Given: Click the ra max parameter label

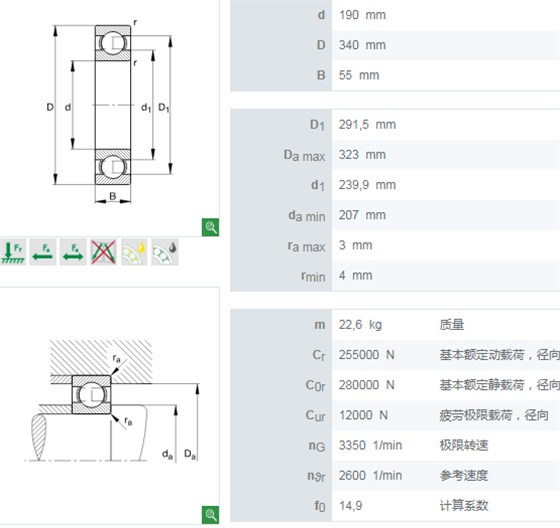Looking at the screenshot, I should [x=306, y=246].
